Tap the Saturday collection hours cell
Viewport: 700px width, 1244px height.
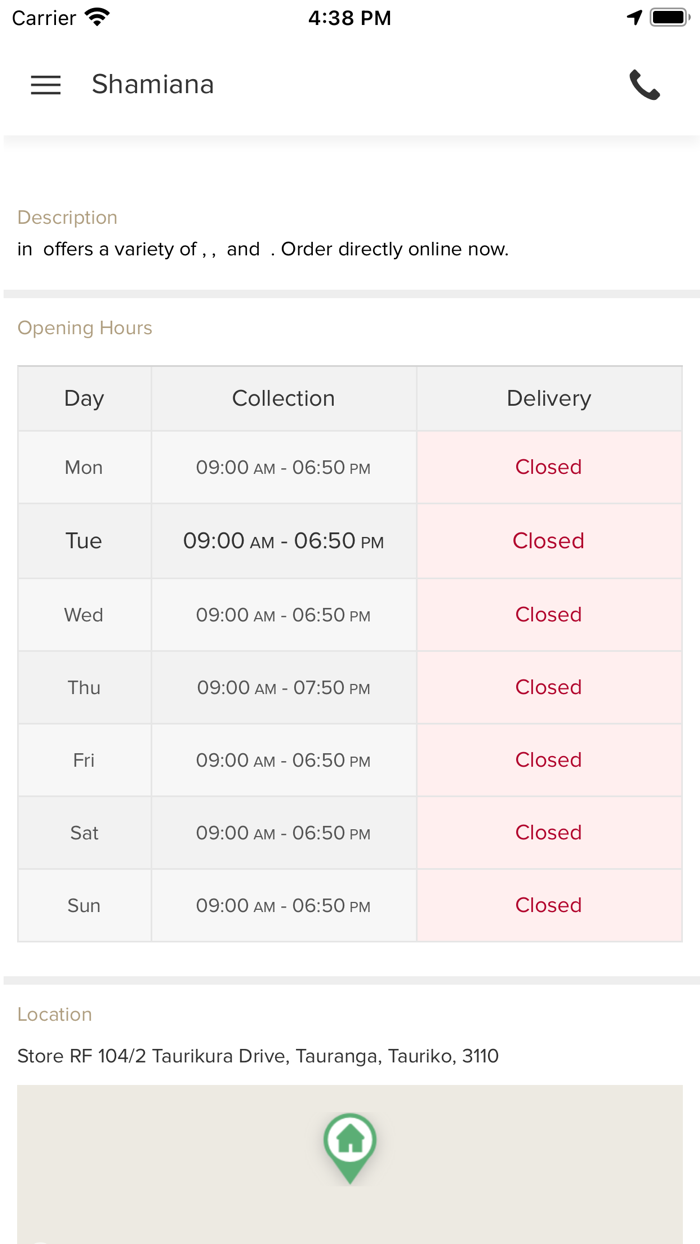283,833
